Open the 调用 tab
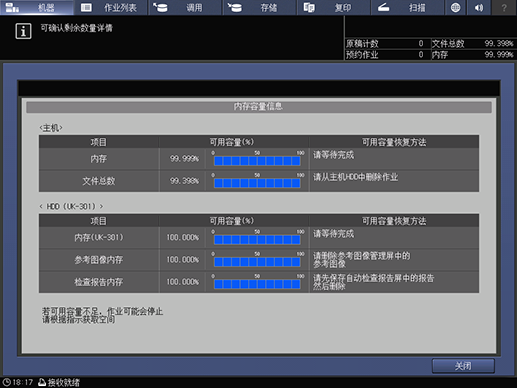The image size is (517, 388). (x=185, y=7)
